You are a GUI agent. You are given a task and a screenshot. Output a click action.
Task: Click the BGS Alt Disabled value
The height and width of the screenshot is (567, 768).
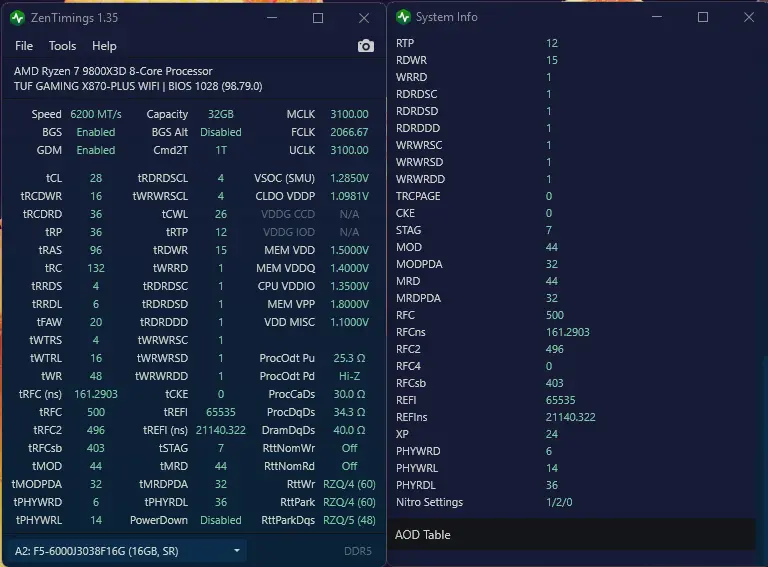coord(221,132)
